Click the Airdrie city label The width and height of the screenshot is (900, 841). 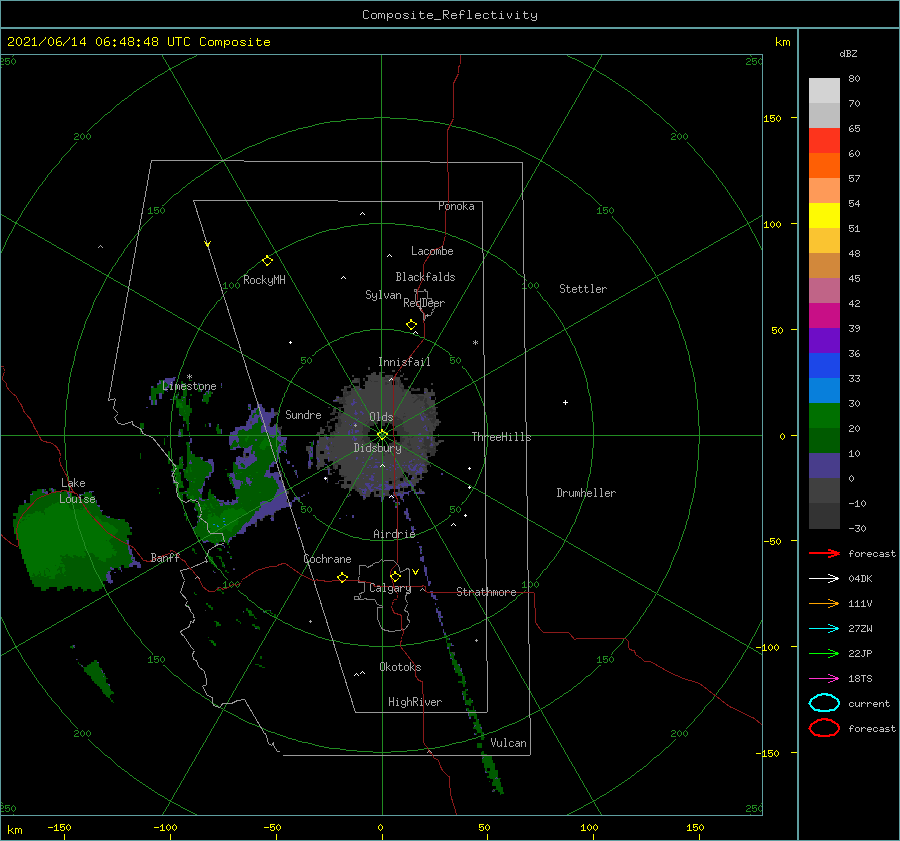(x=394, y=534)
